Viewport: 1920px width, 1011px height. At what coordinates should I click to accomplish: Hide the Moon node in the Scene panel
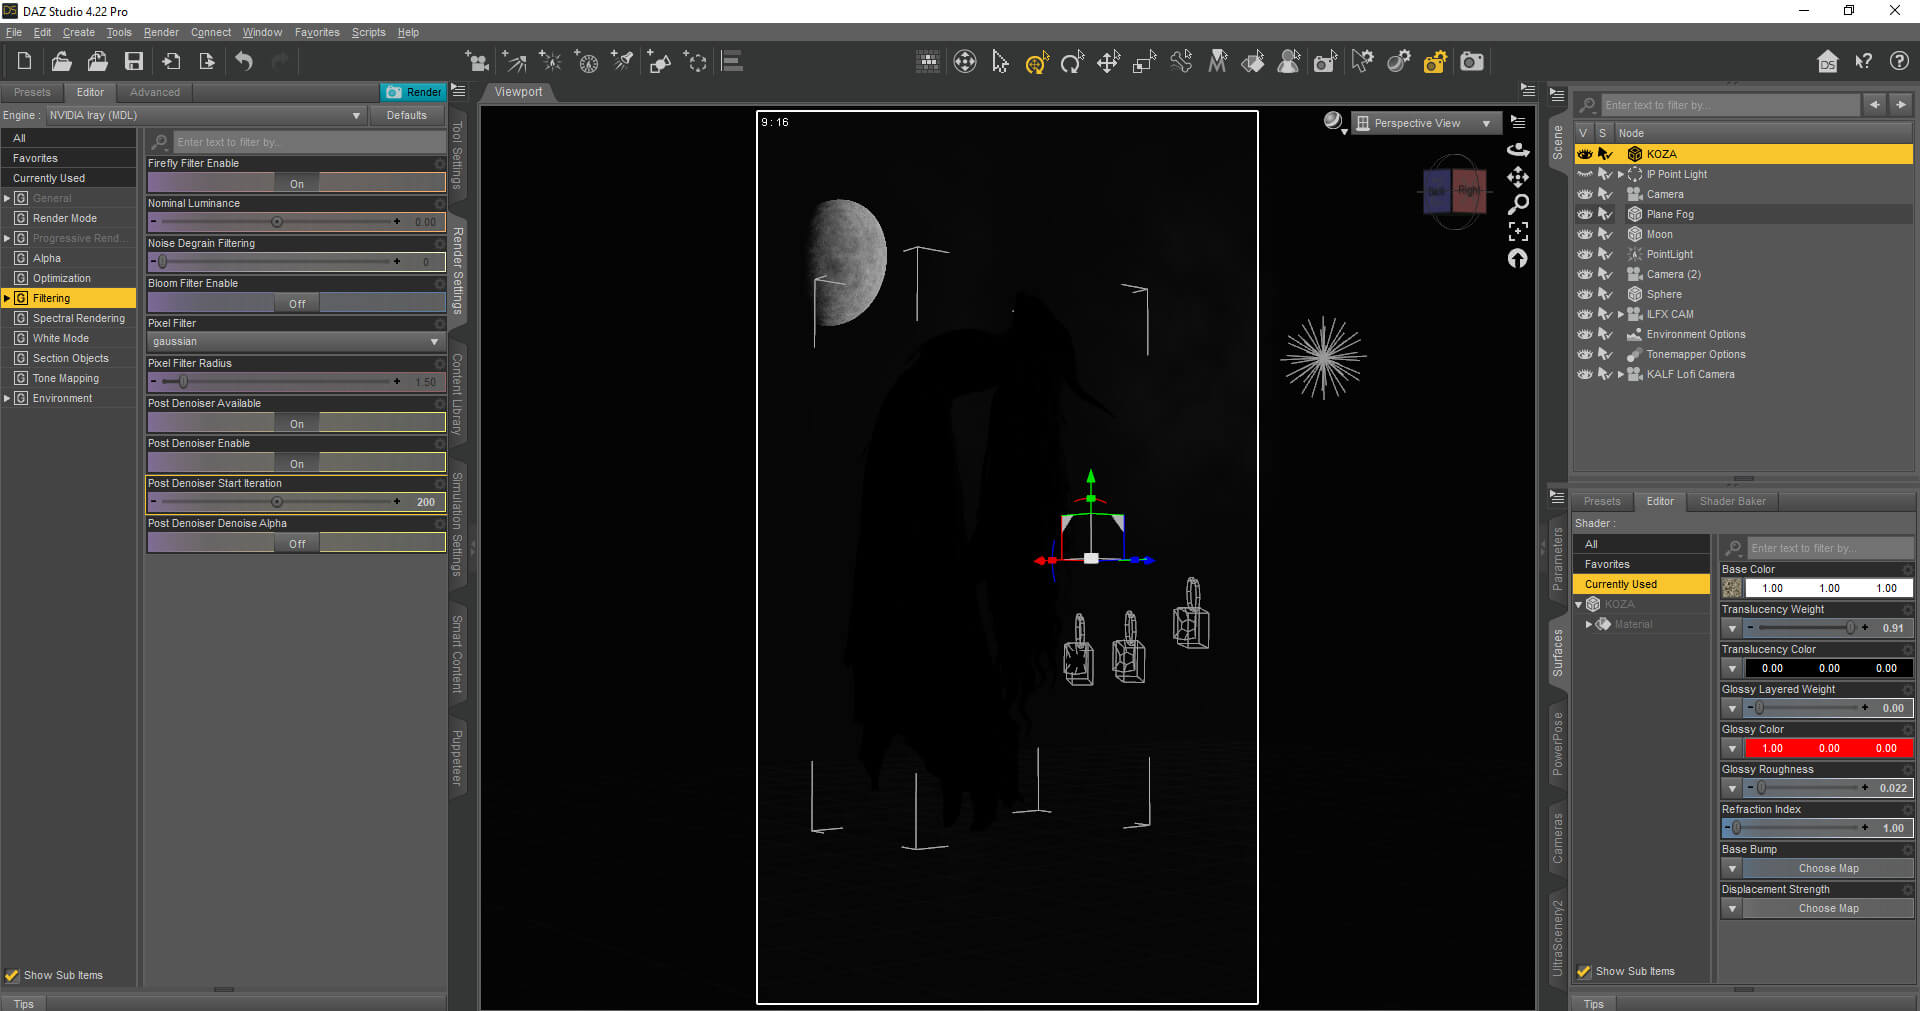[x=1585, y=234]
